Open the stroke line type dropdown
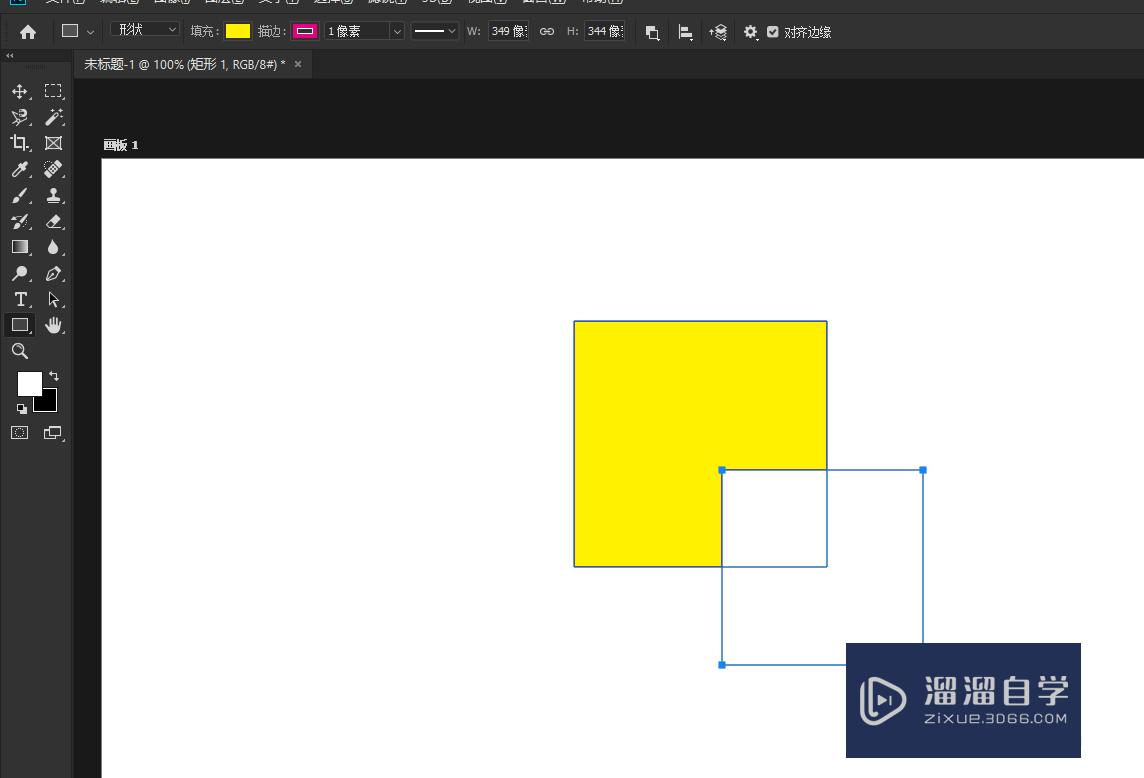1144x778 pixels. 434,31
